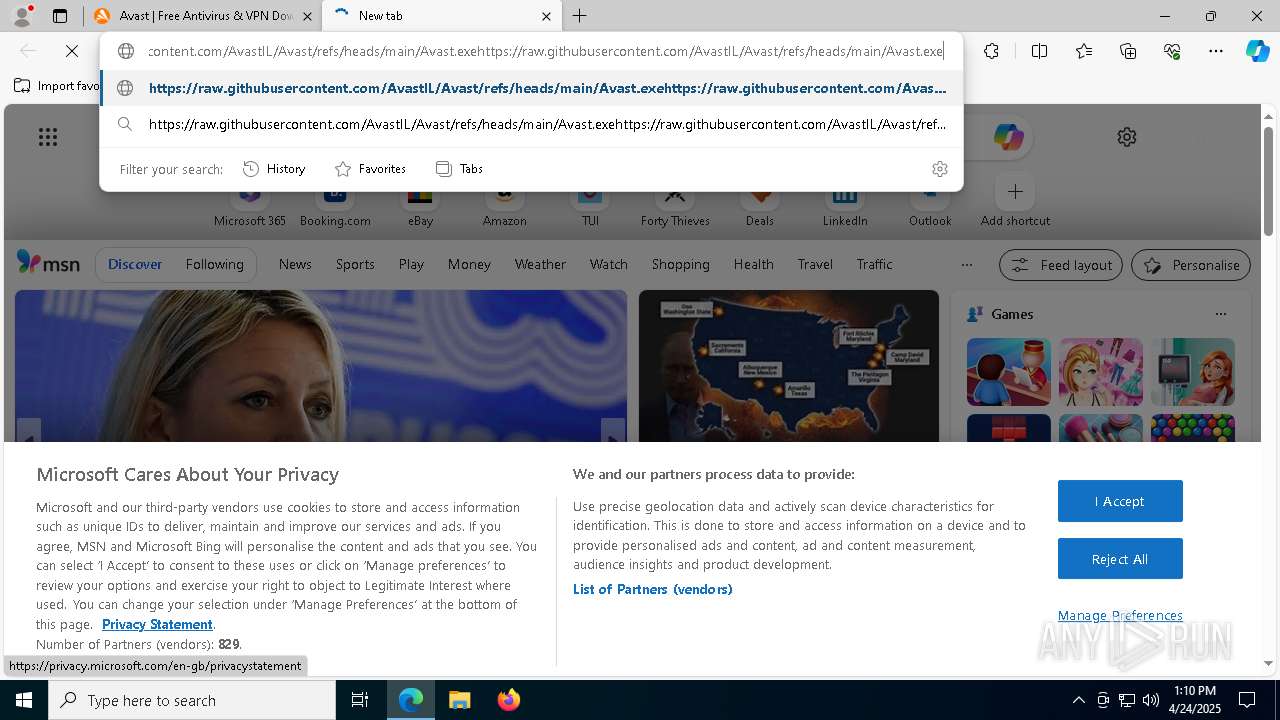This screenshot has width=1280, height=720.
Task: Stop loading the page with X button
Action: (72, 51)
